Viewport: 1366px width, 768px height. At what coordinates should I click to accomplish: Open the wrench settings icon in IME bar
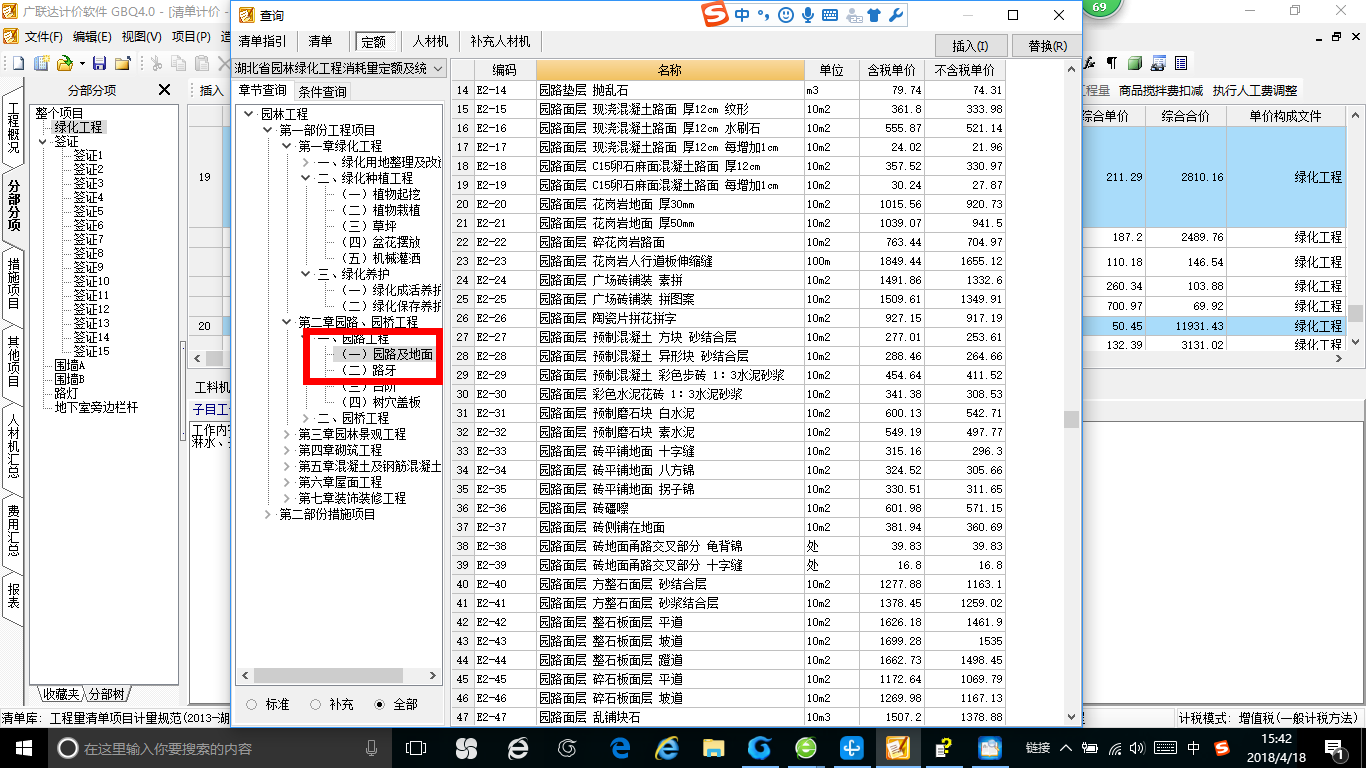click(x=896, y=15)
